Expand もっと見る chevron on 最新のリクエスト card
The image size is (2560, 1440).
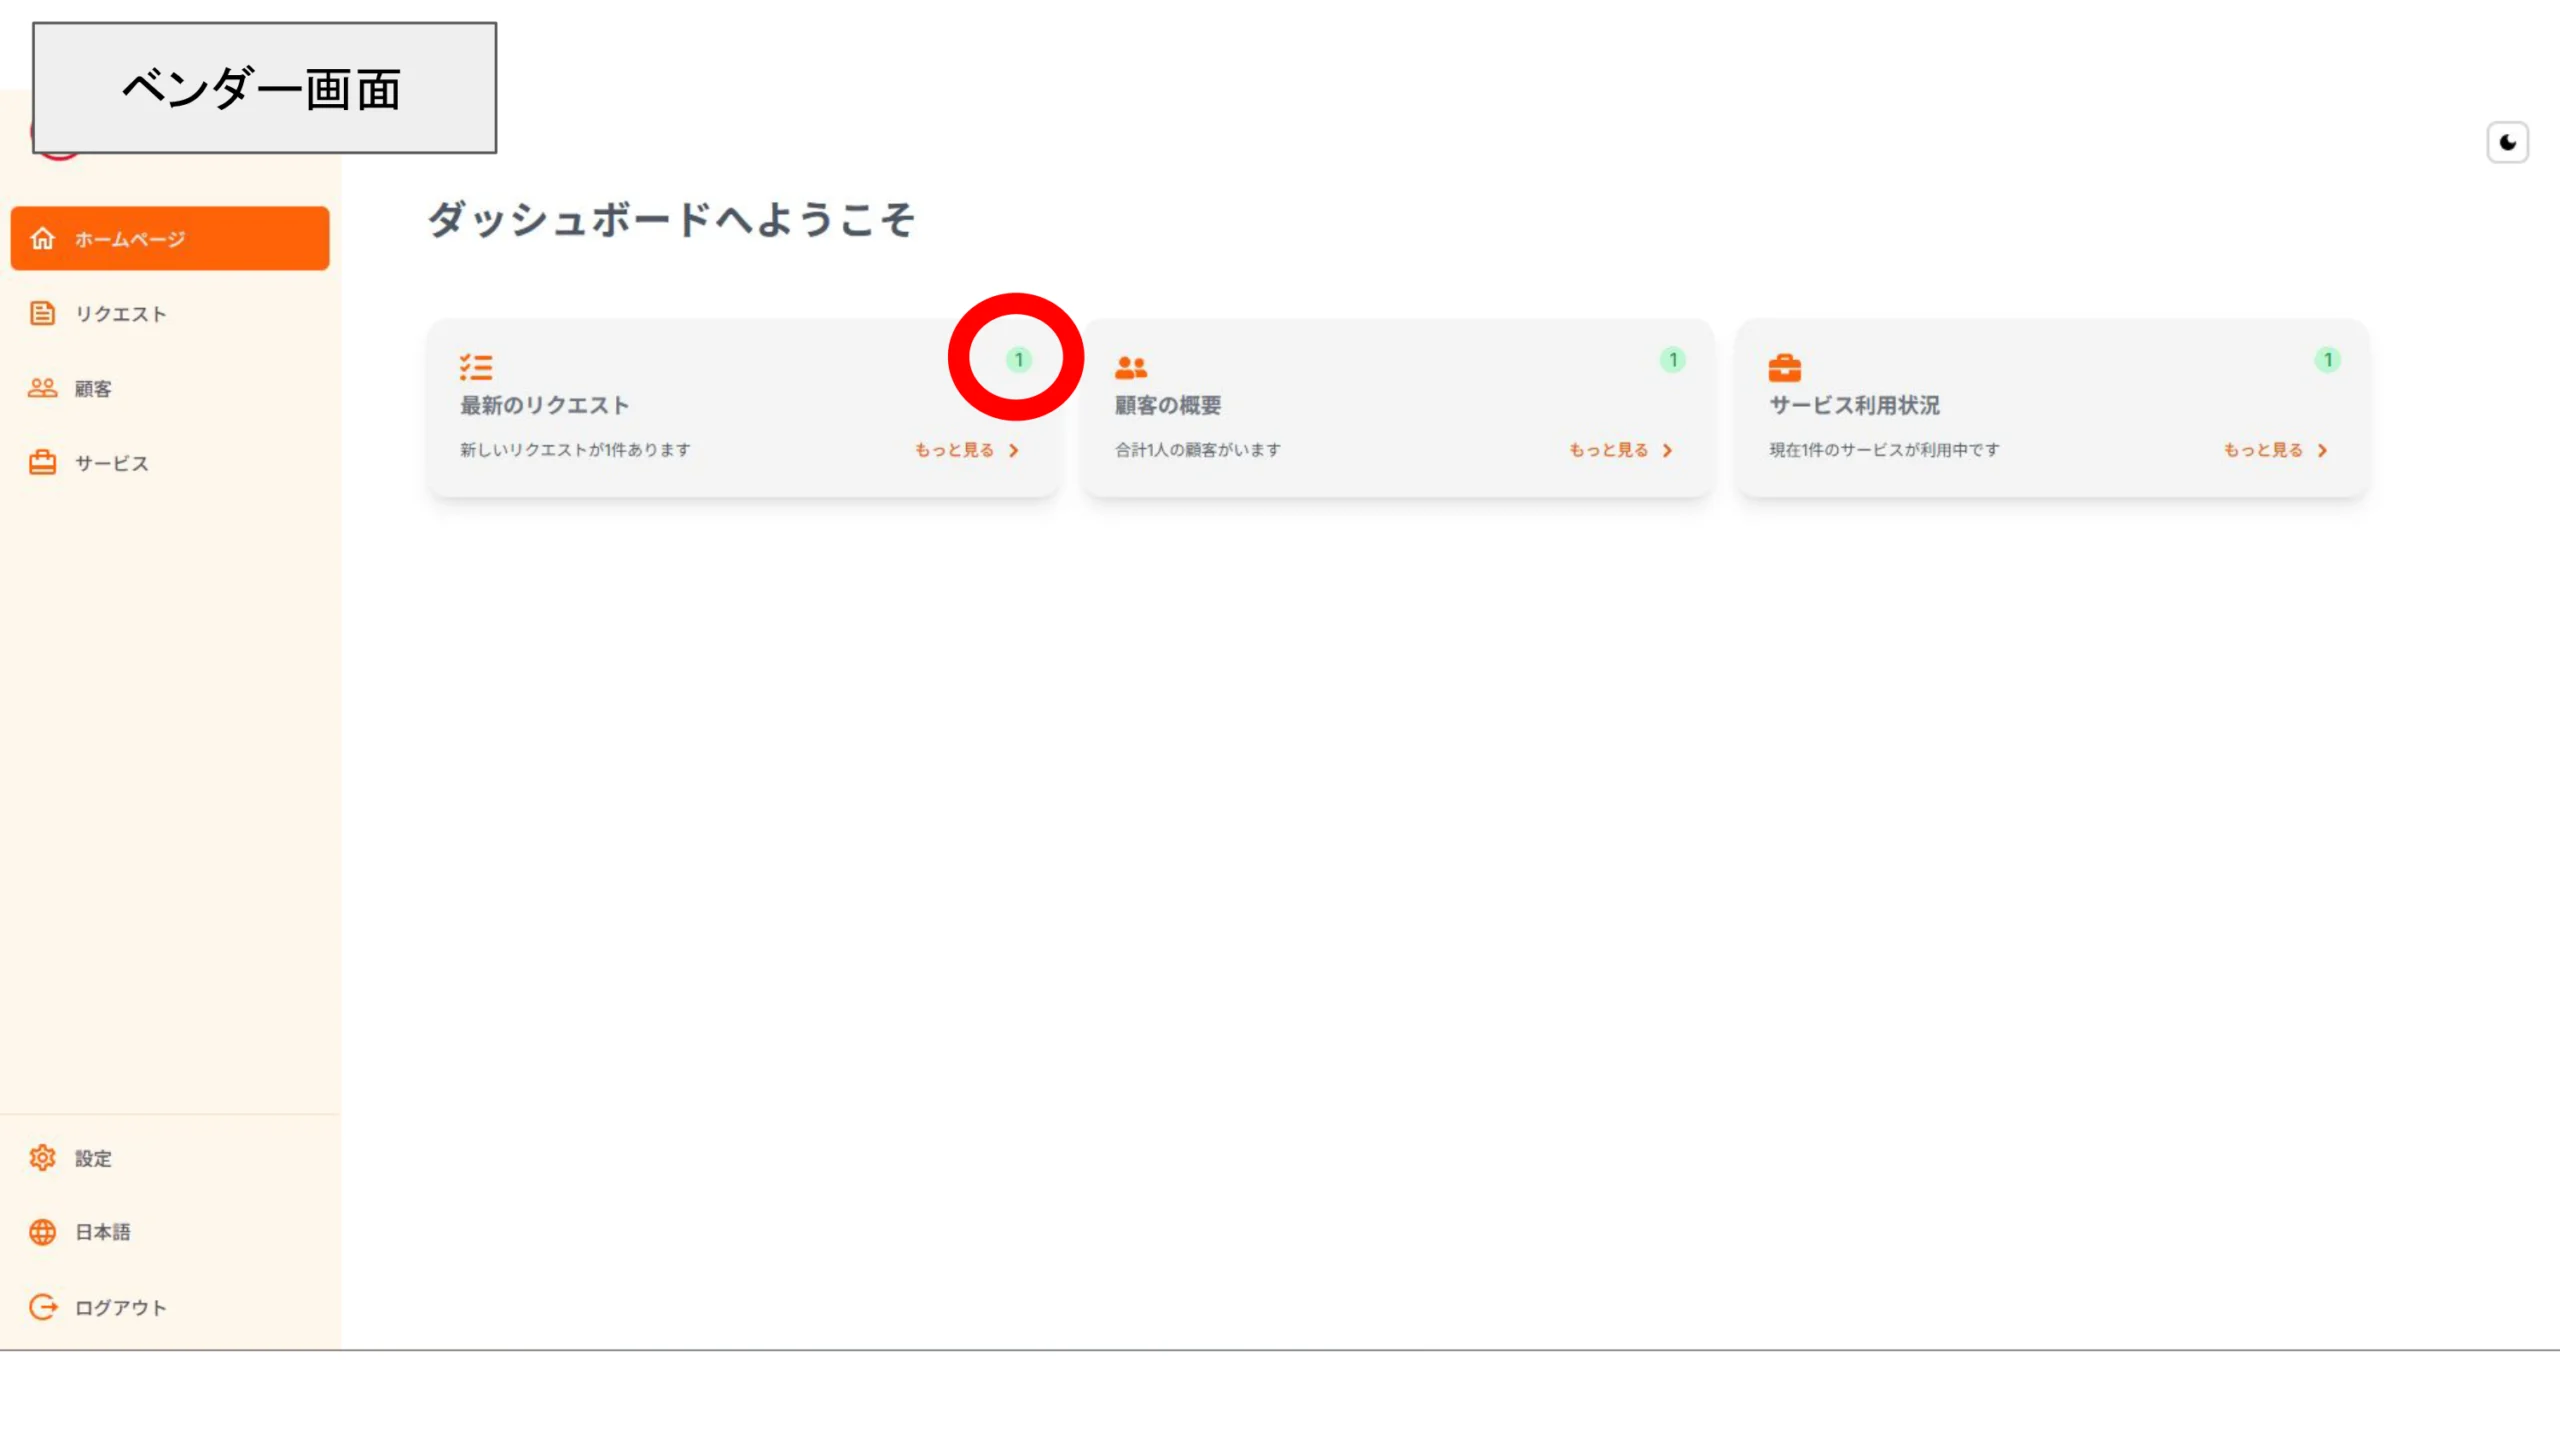point(1015,450)
